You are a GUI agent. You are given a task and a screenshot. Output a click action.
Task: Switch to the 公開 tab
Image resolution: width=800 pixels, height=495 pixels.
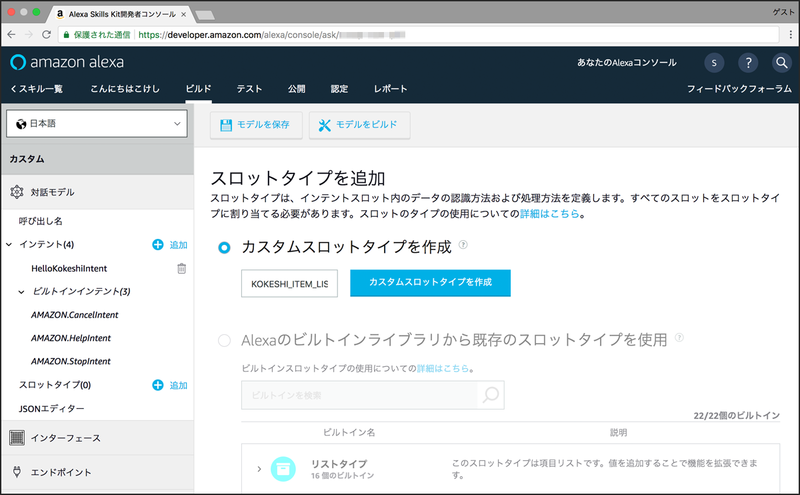(x=296, y=89)
